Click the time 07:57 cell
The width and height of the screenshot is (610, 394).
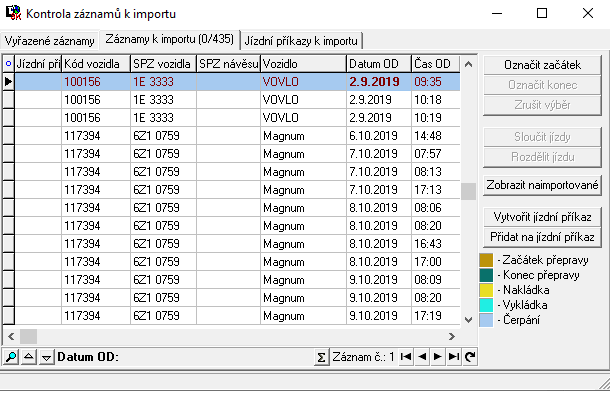(436, 154)
